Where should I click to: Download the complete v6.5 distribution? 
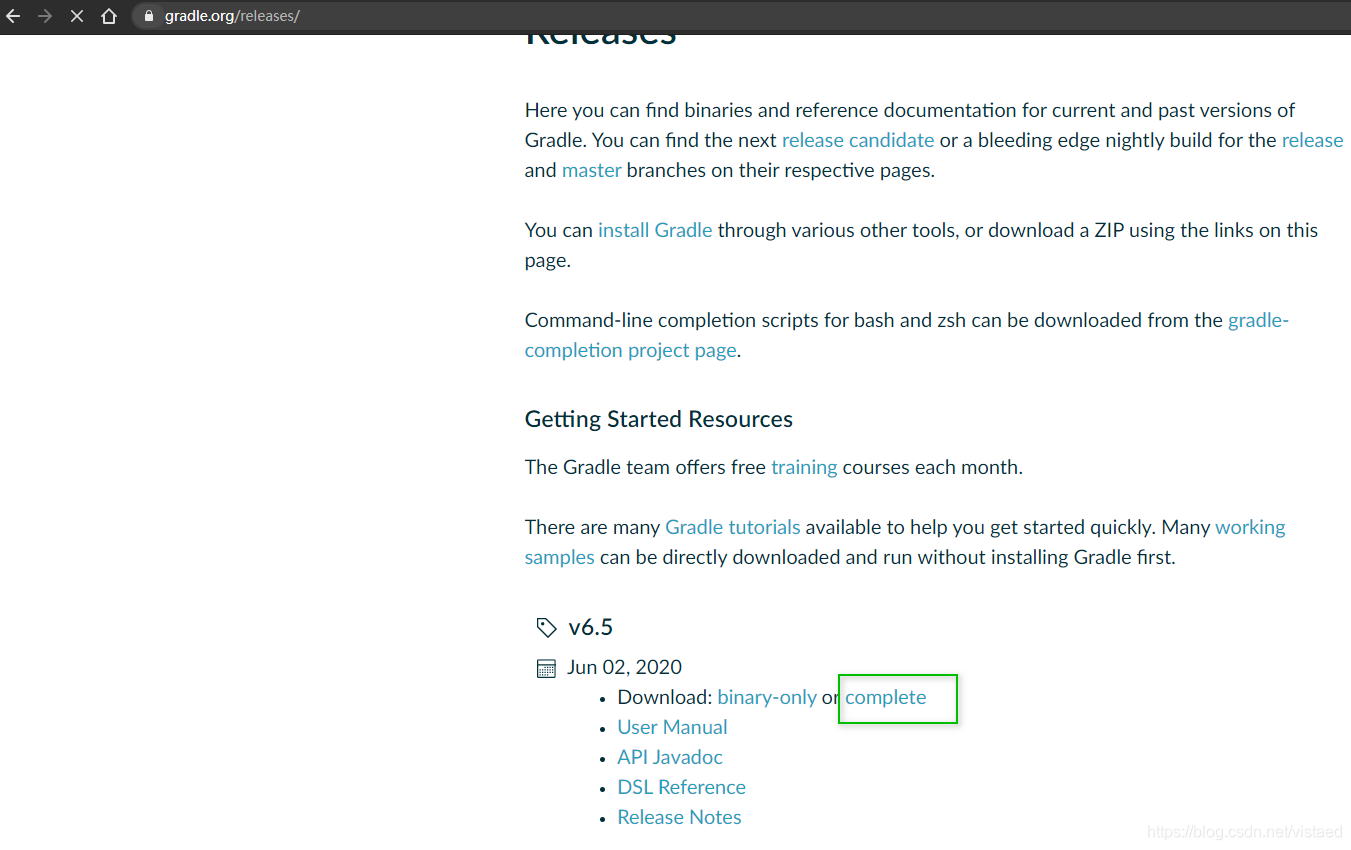(x=886, y=697)
